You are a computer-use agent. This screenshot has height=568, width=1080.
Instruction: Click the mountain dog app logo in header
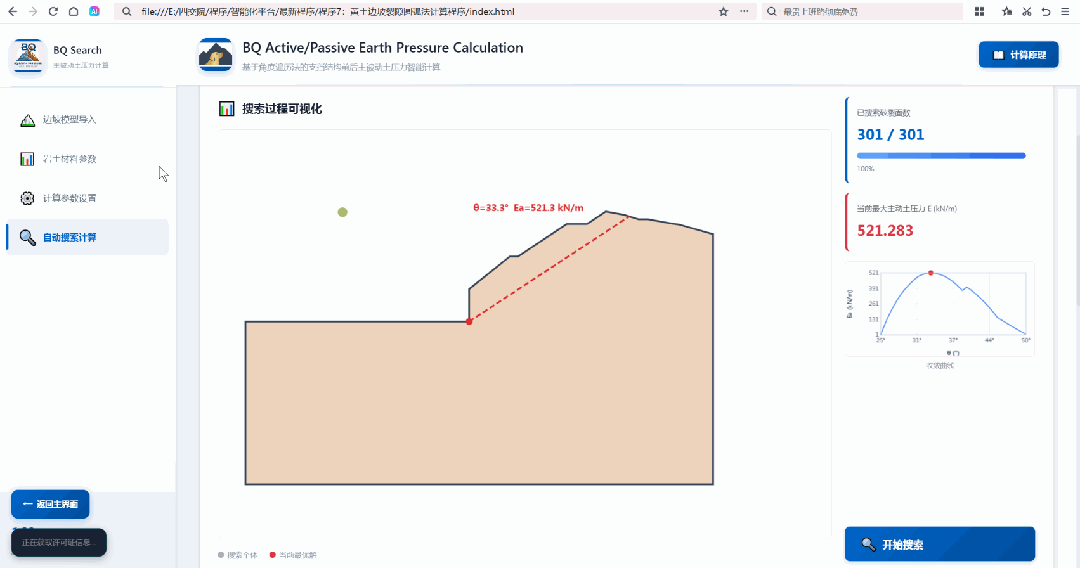click(215, 56)
